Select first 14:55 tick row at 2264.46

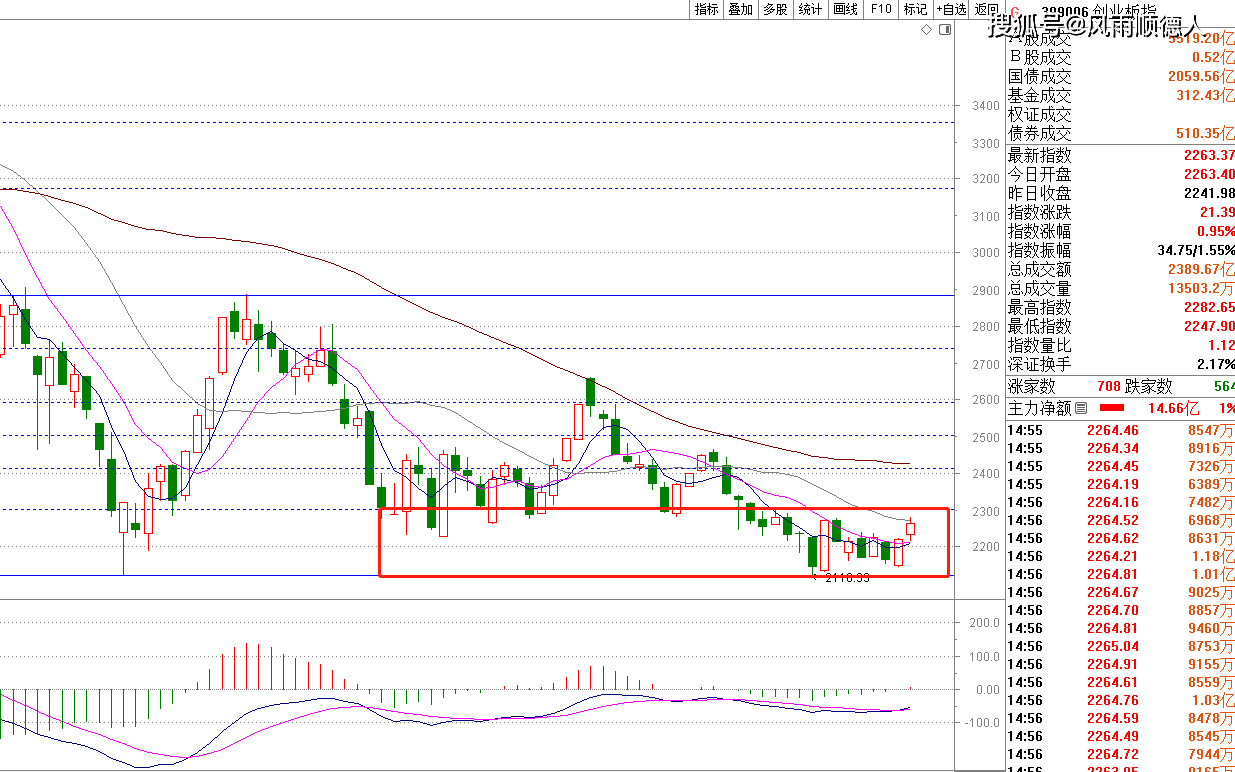tap(1120, 430)
